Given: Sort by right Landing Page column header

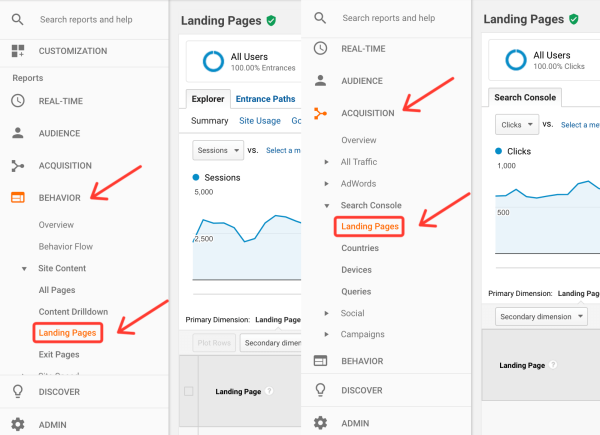Looking at the screenshot, I should [522, 365].
